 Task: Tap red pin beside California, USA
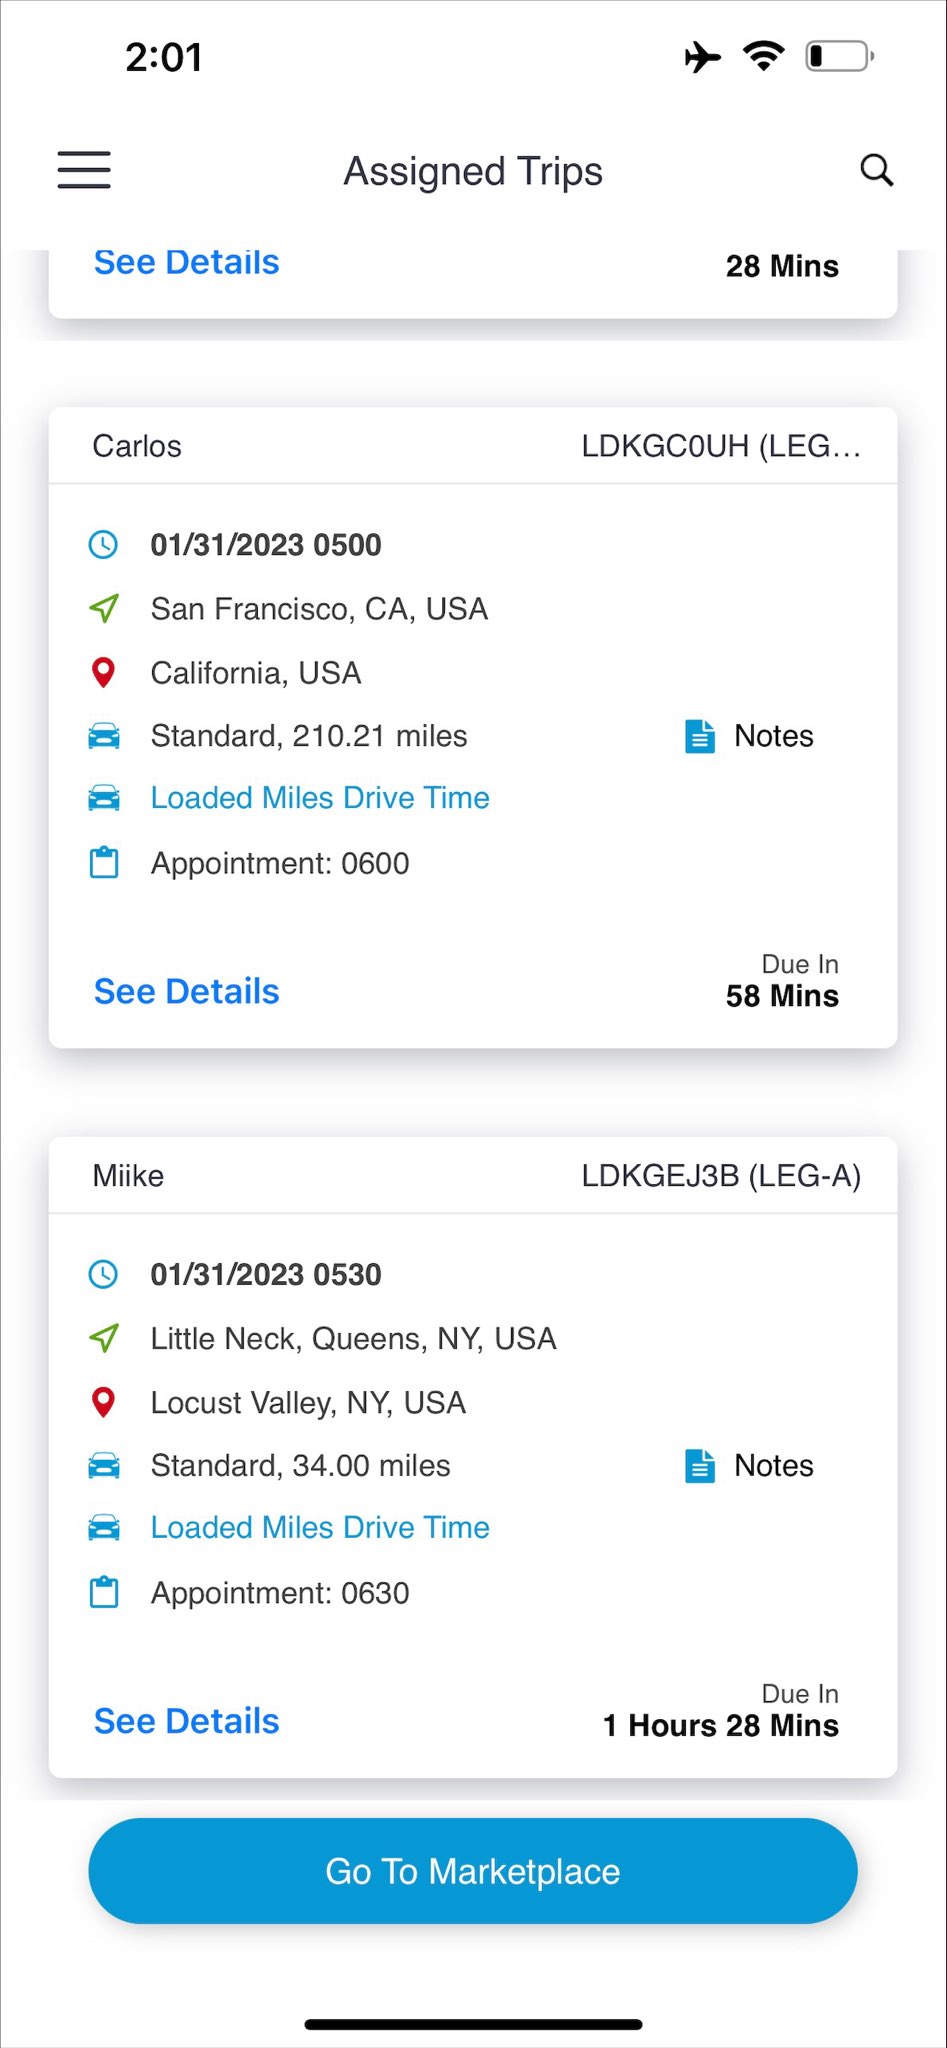click(x=104, y=672)
